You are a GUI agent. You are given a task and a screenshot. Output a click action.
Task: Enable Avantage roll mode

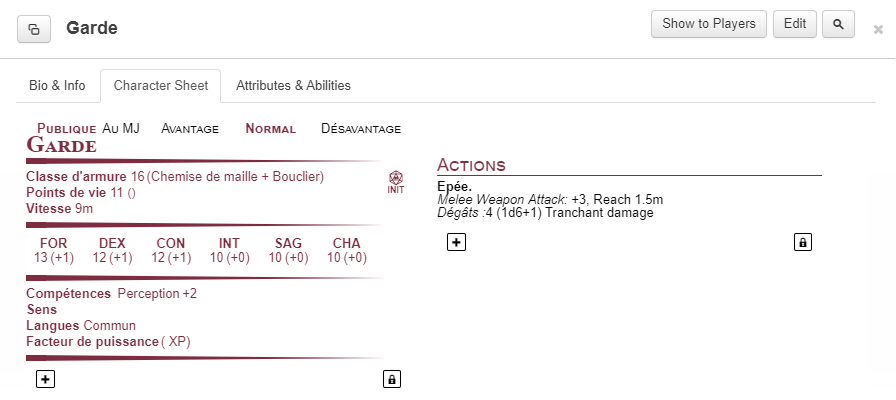point(190,128)
